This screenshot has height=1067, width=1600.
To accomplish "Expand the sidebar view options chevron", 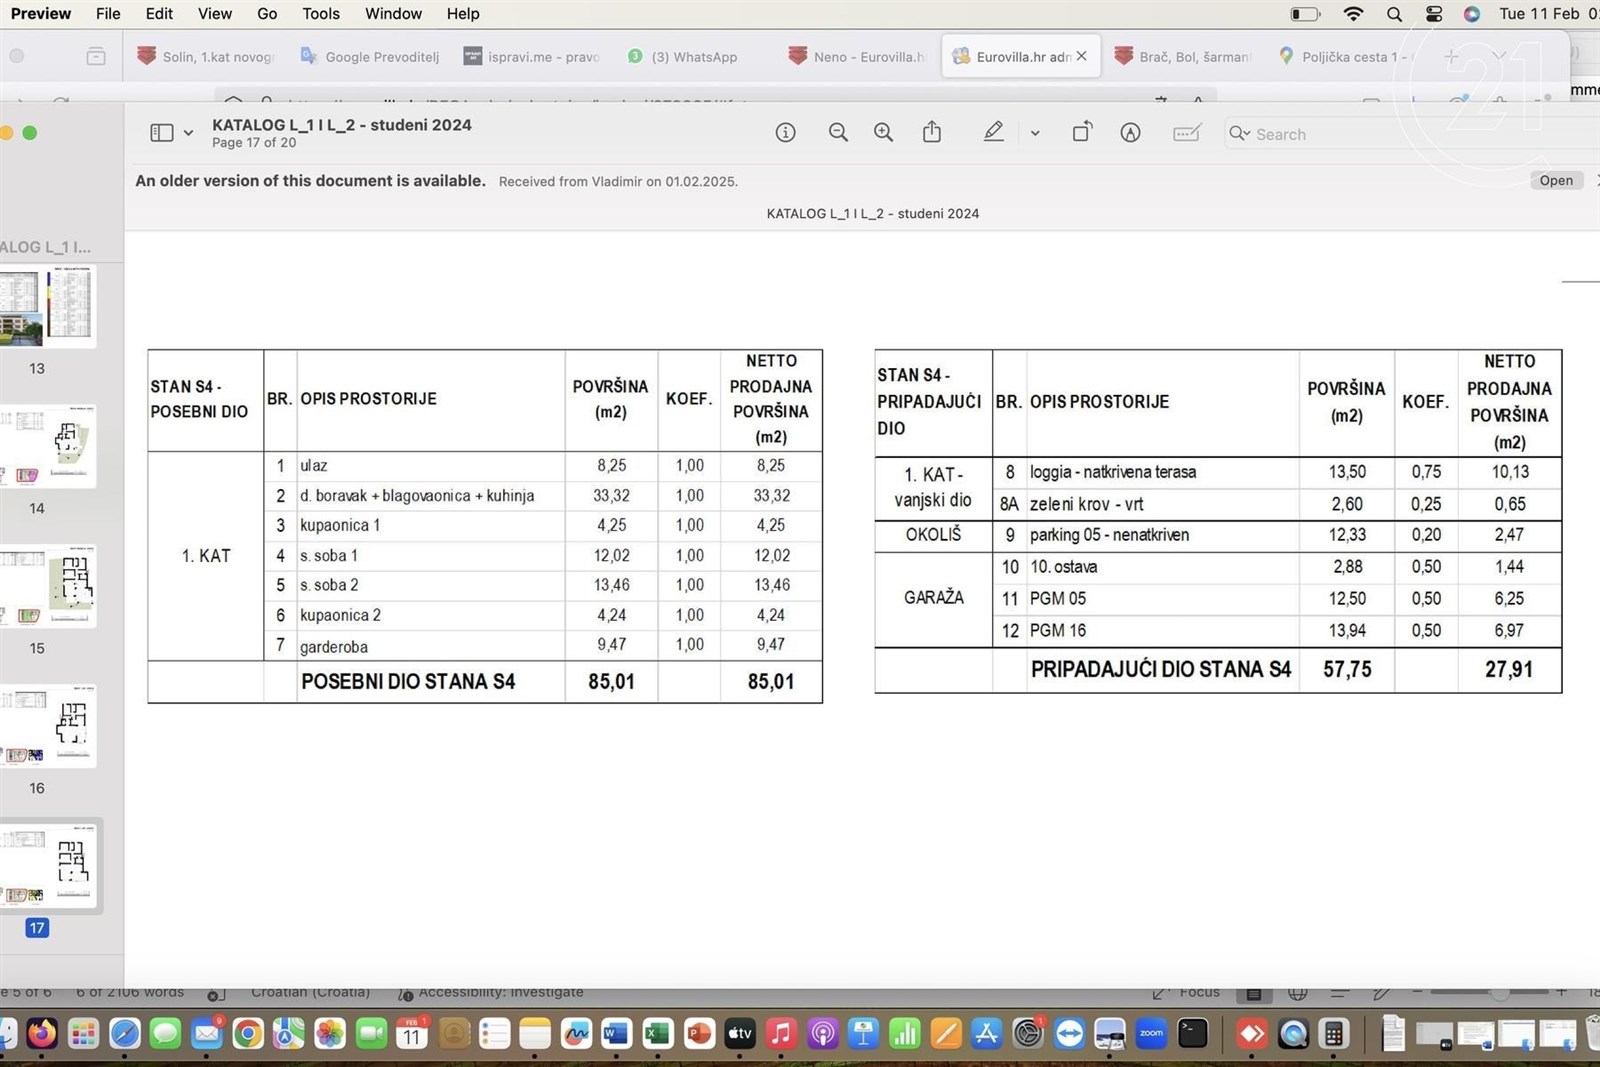I will point(188,133).
